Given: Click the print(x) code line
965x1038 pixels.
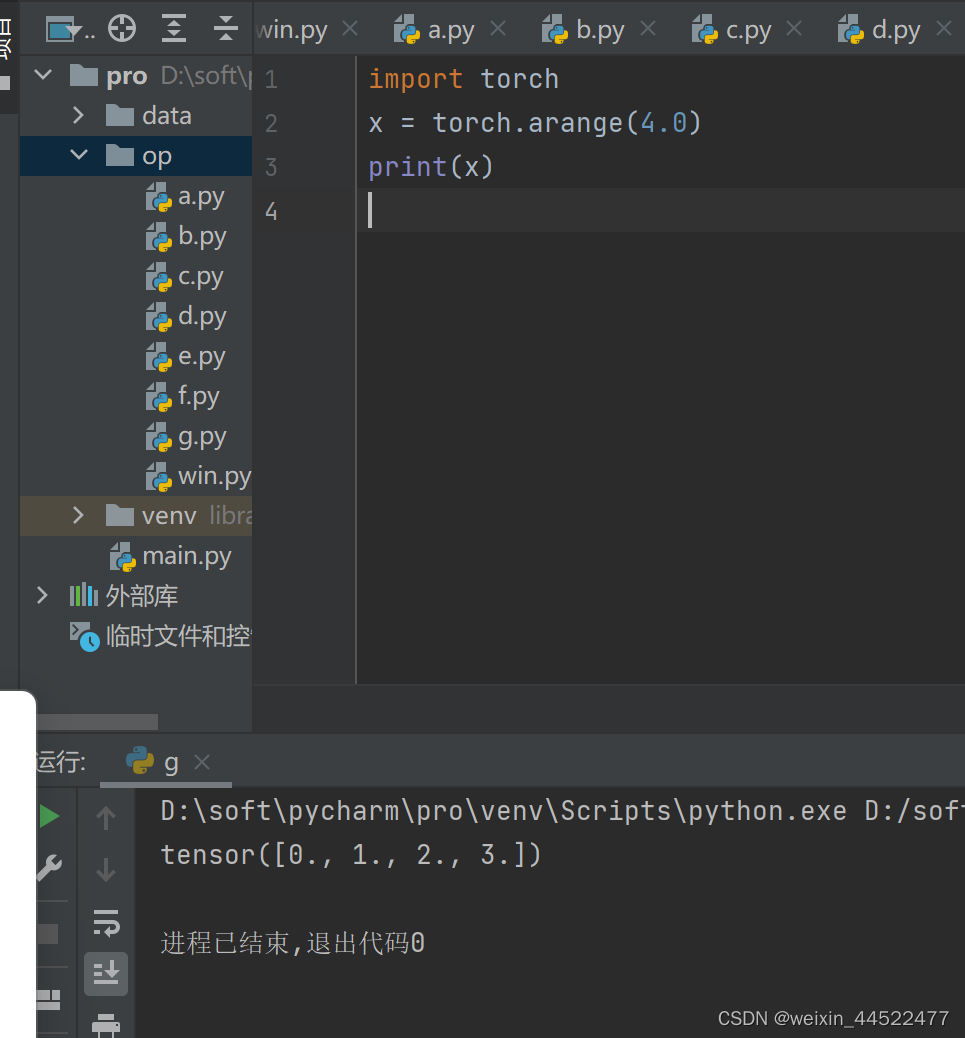Looking at the screenshot, I should point(431,167).
